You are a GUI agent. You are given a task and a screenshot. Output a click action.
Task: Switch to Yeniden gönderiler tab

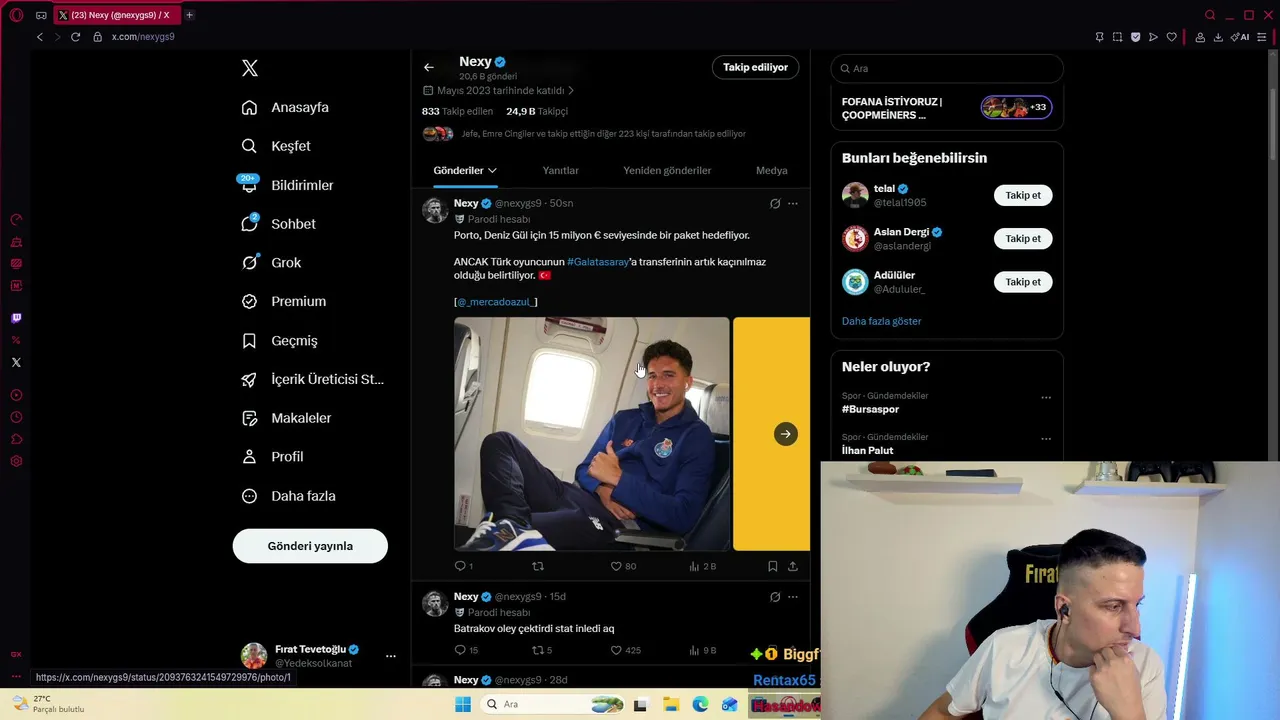(667, 170)
